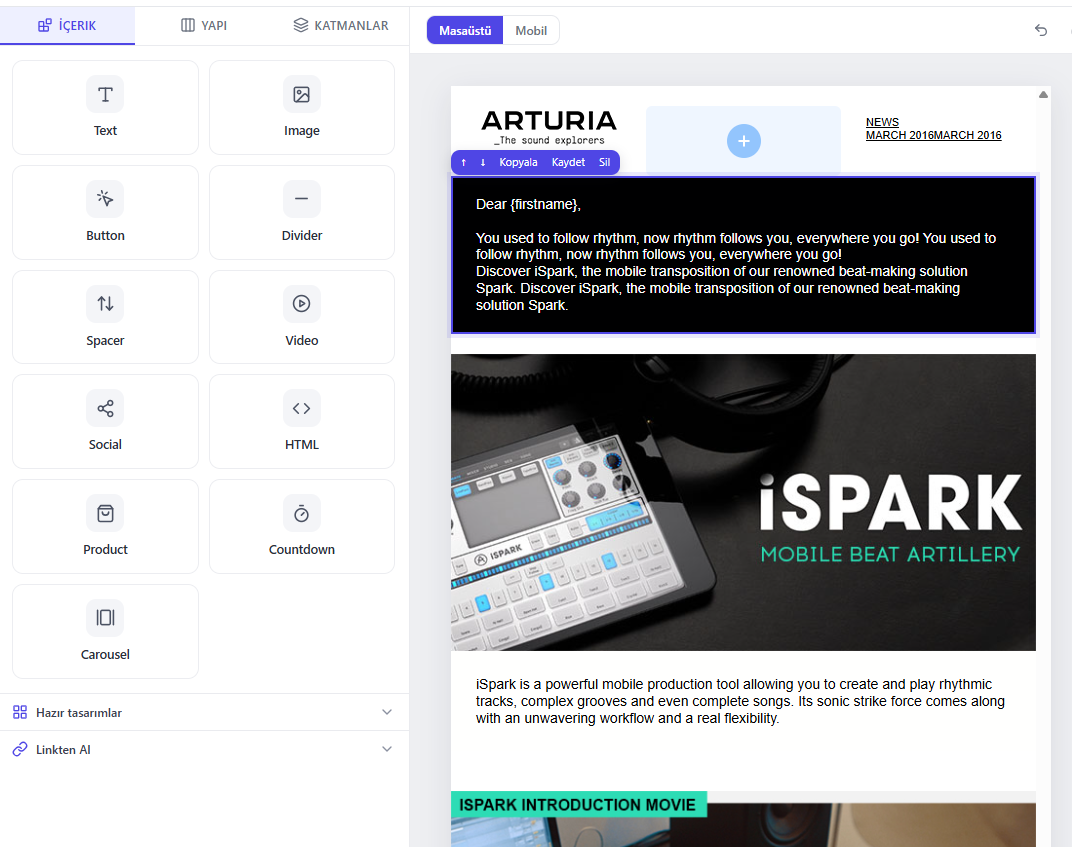Viewport: 1072px width, 847px height.
Task: Add a Video block
Action: (x=302, y=317)
